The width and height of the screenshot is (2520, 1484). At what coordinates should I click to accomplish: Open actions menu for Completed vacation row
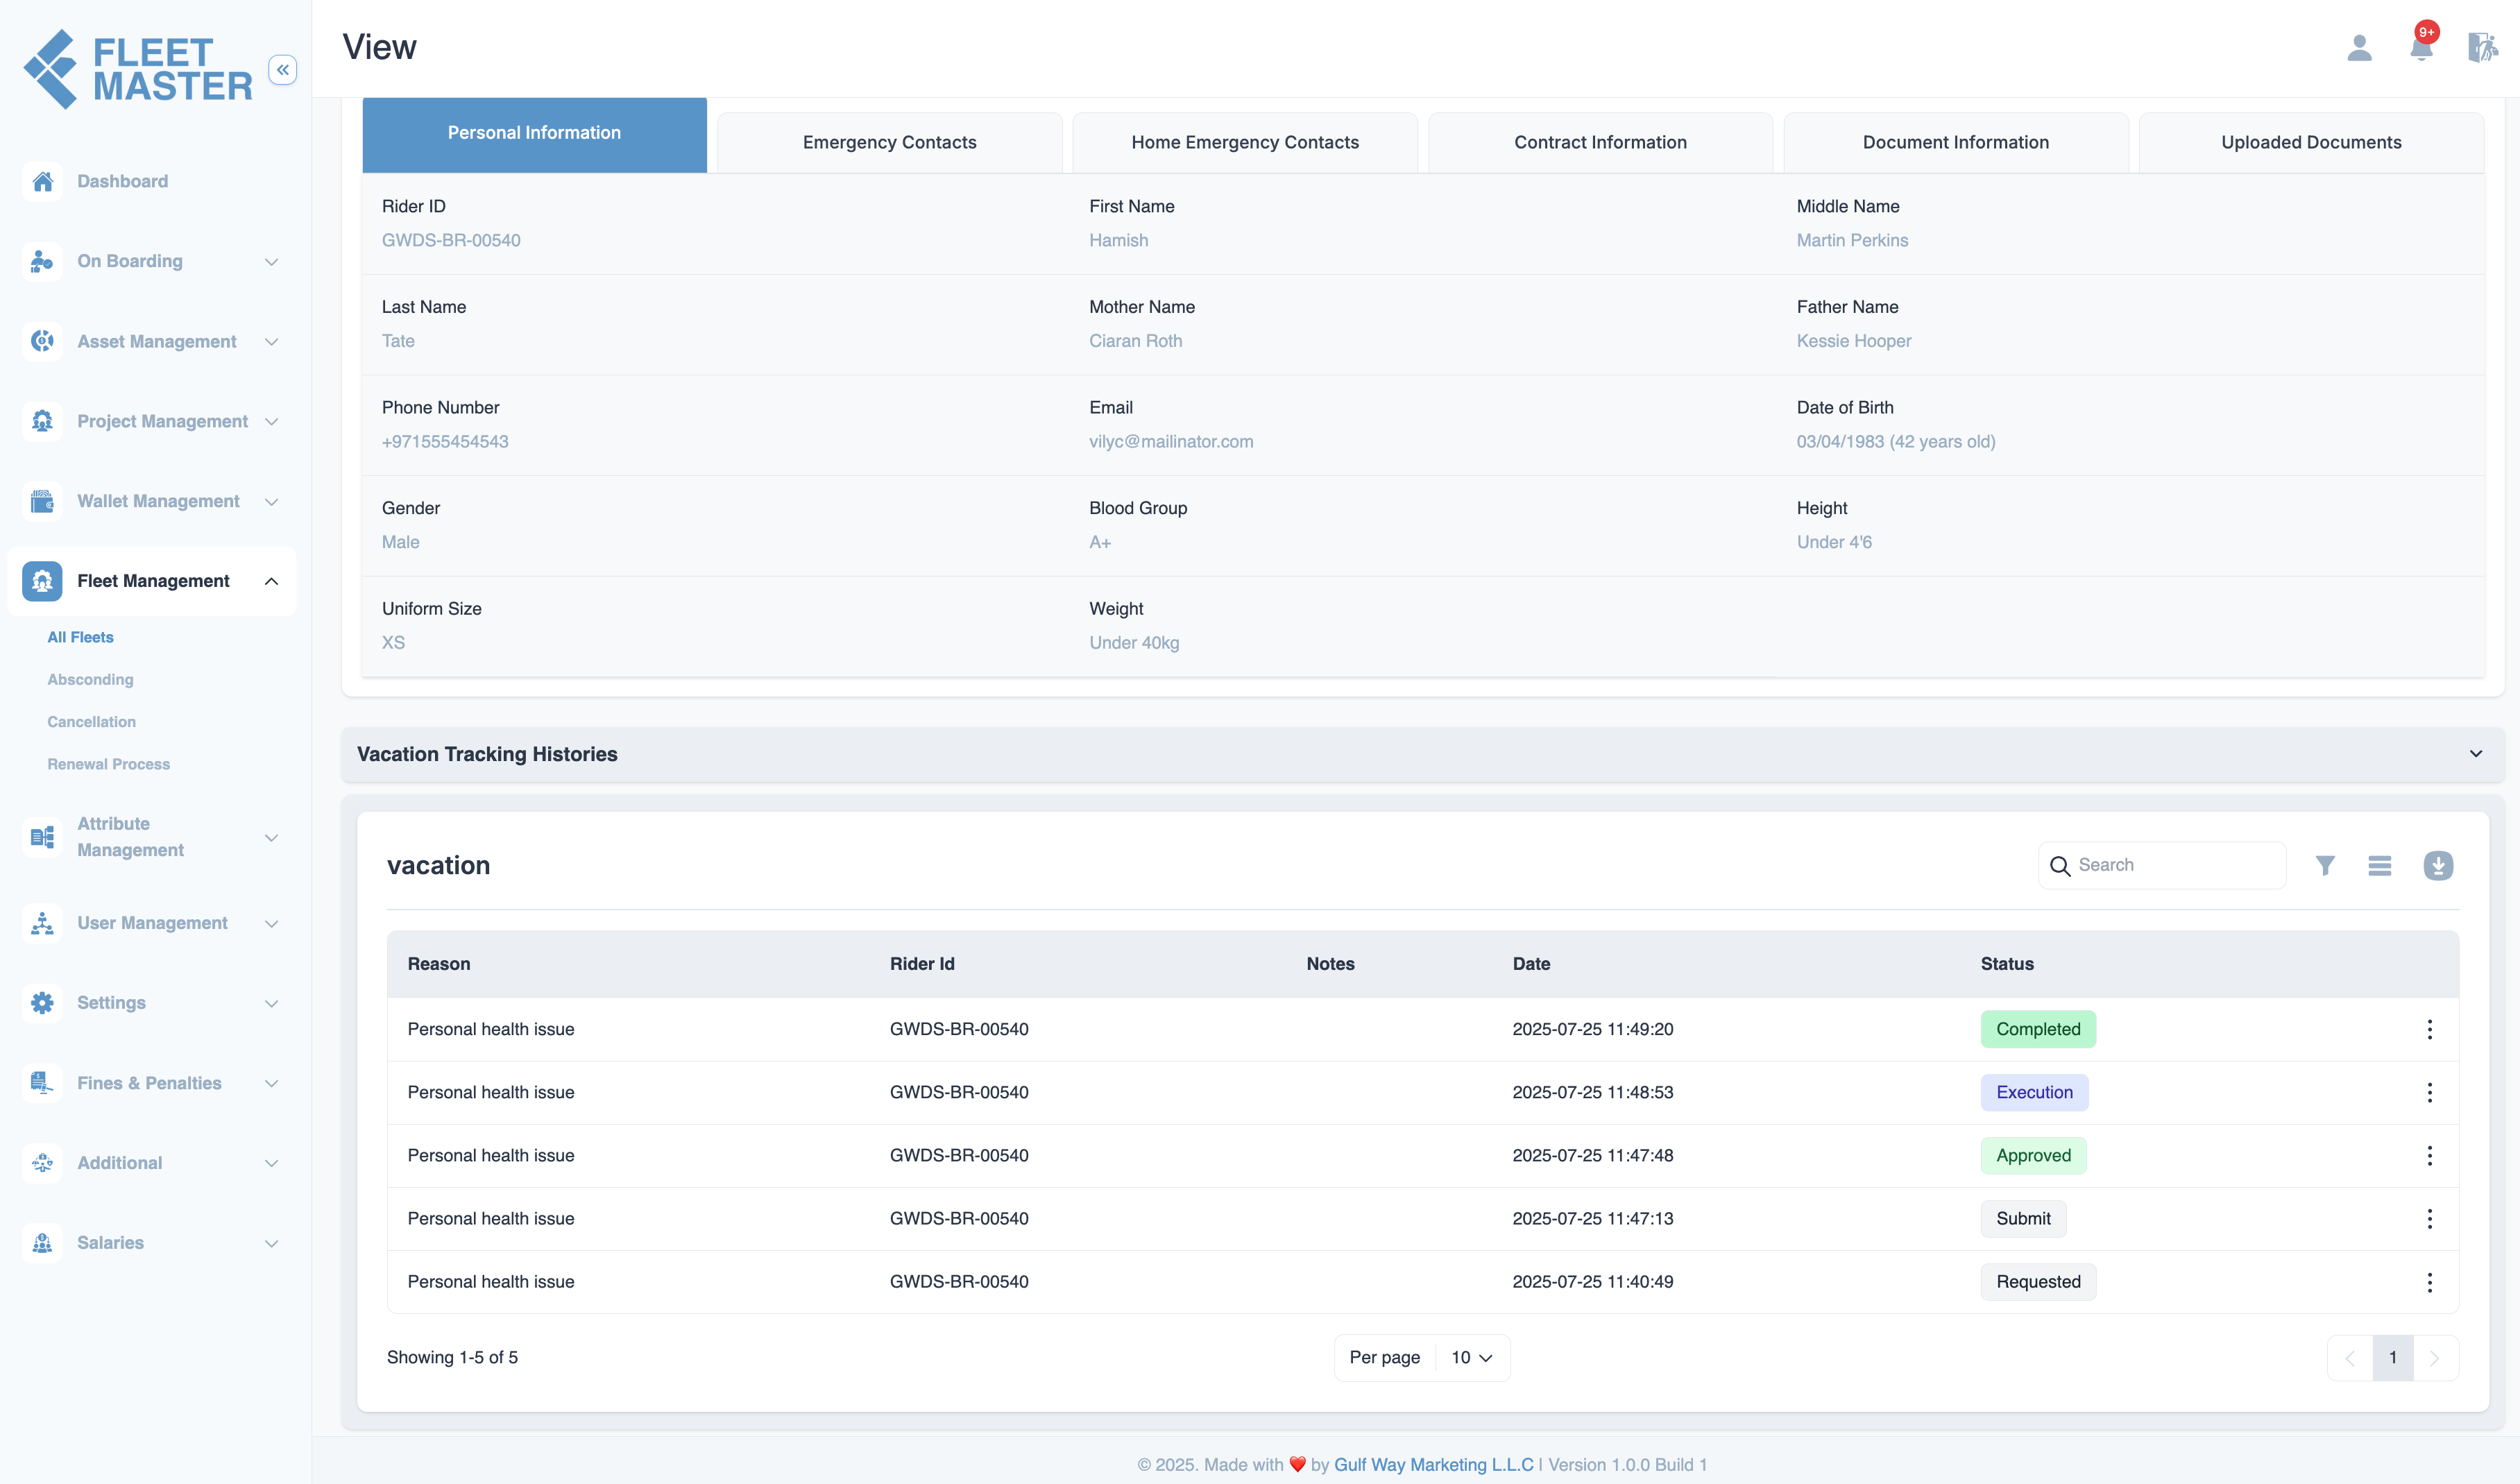2429,1030
